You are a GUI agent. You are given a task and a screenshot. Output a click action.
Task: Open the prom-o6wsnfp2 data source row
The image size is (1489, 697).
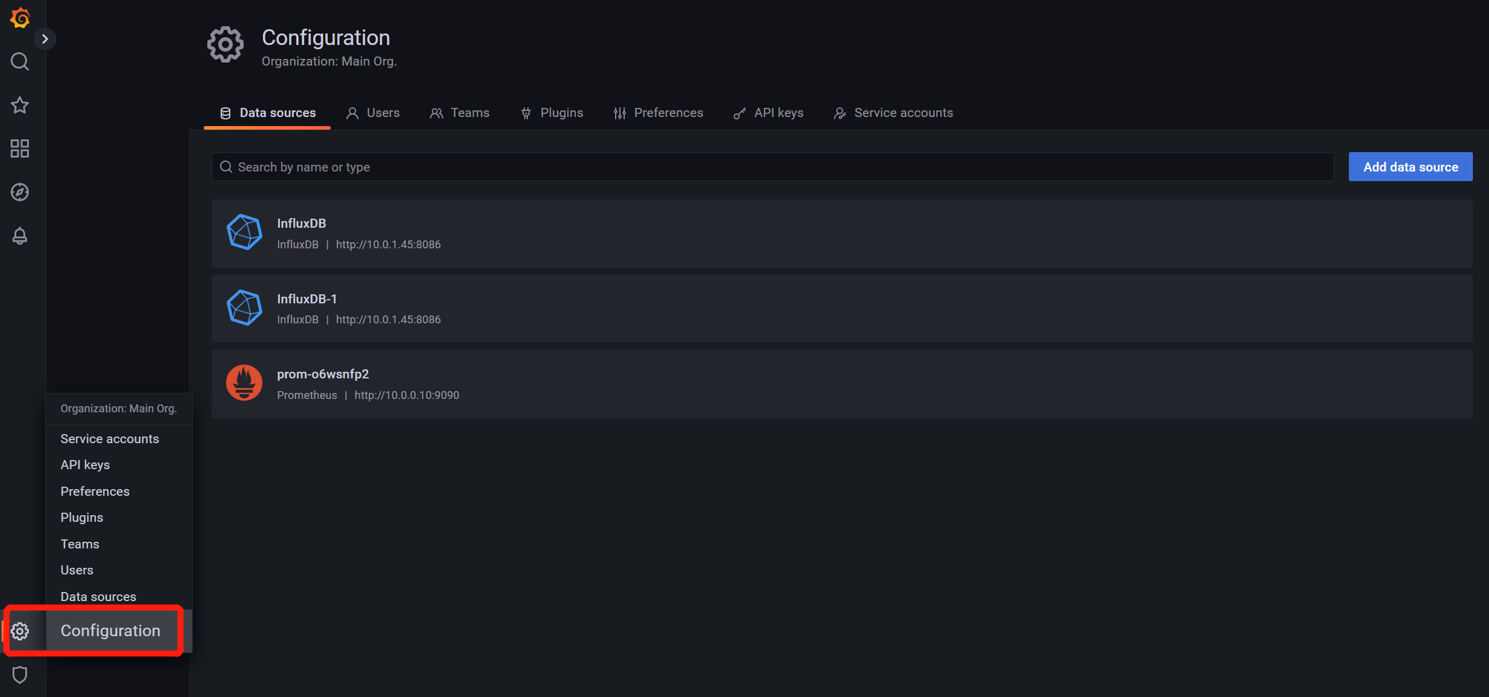coord(842,384)
